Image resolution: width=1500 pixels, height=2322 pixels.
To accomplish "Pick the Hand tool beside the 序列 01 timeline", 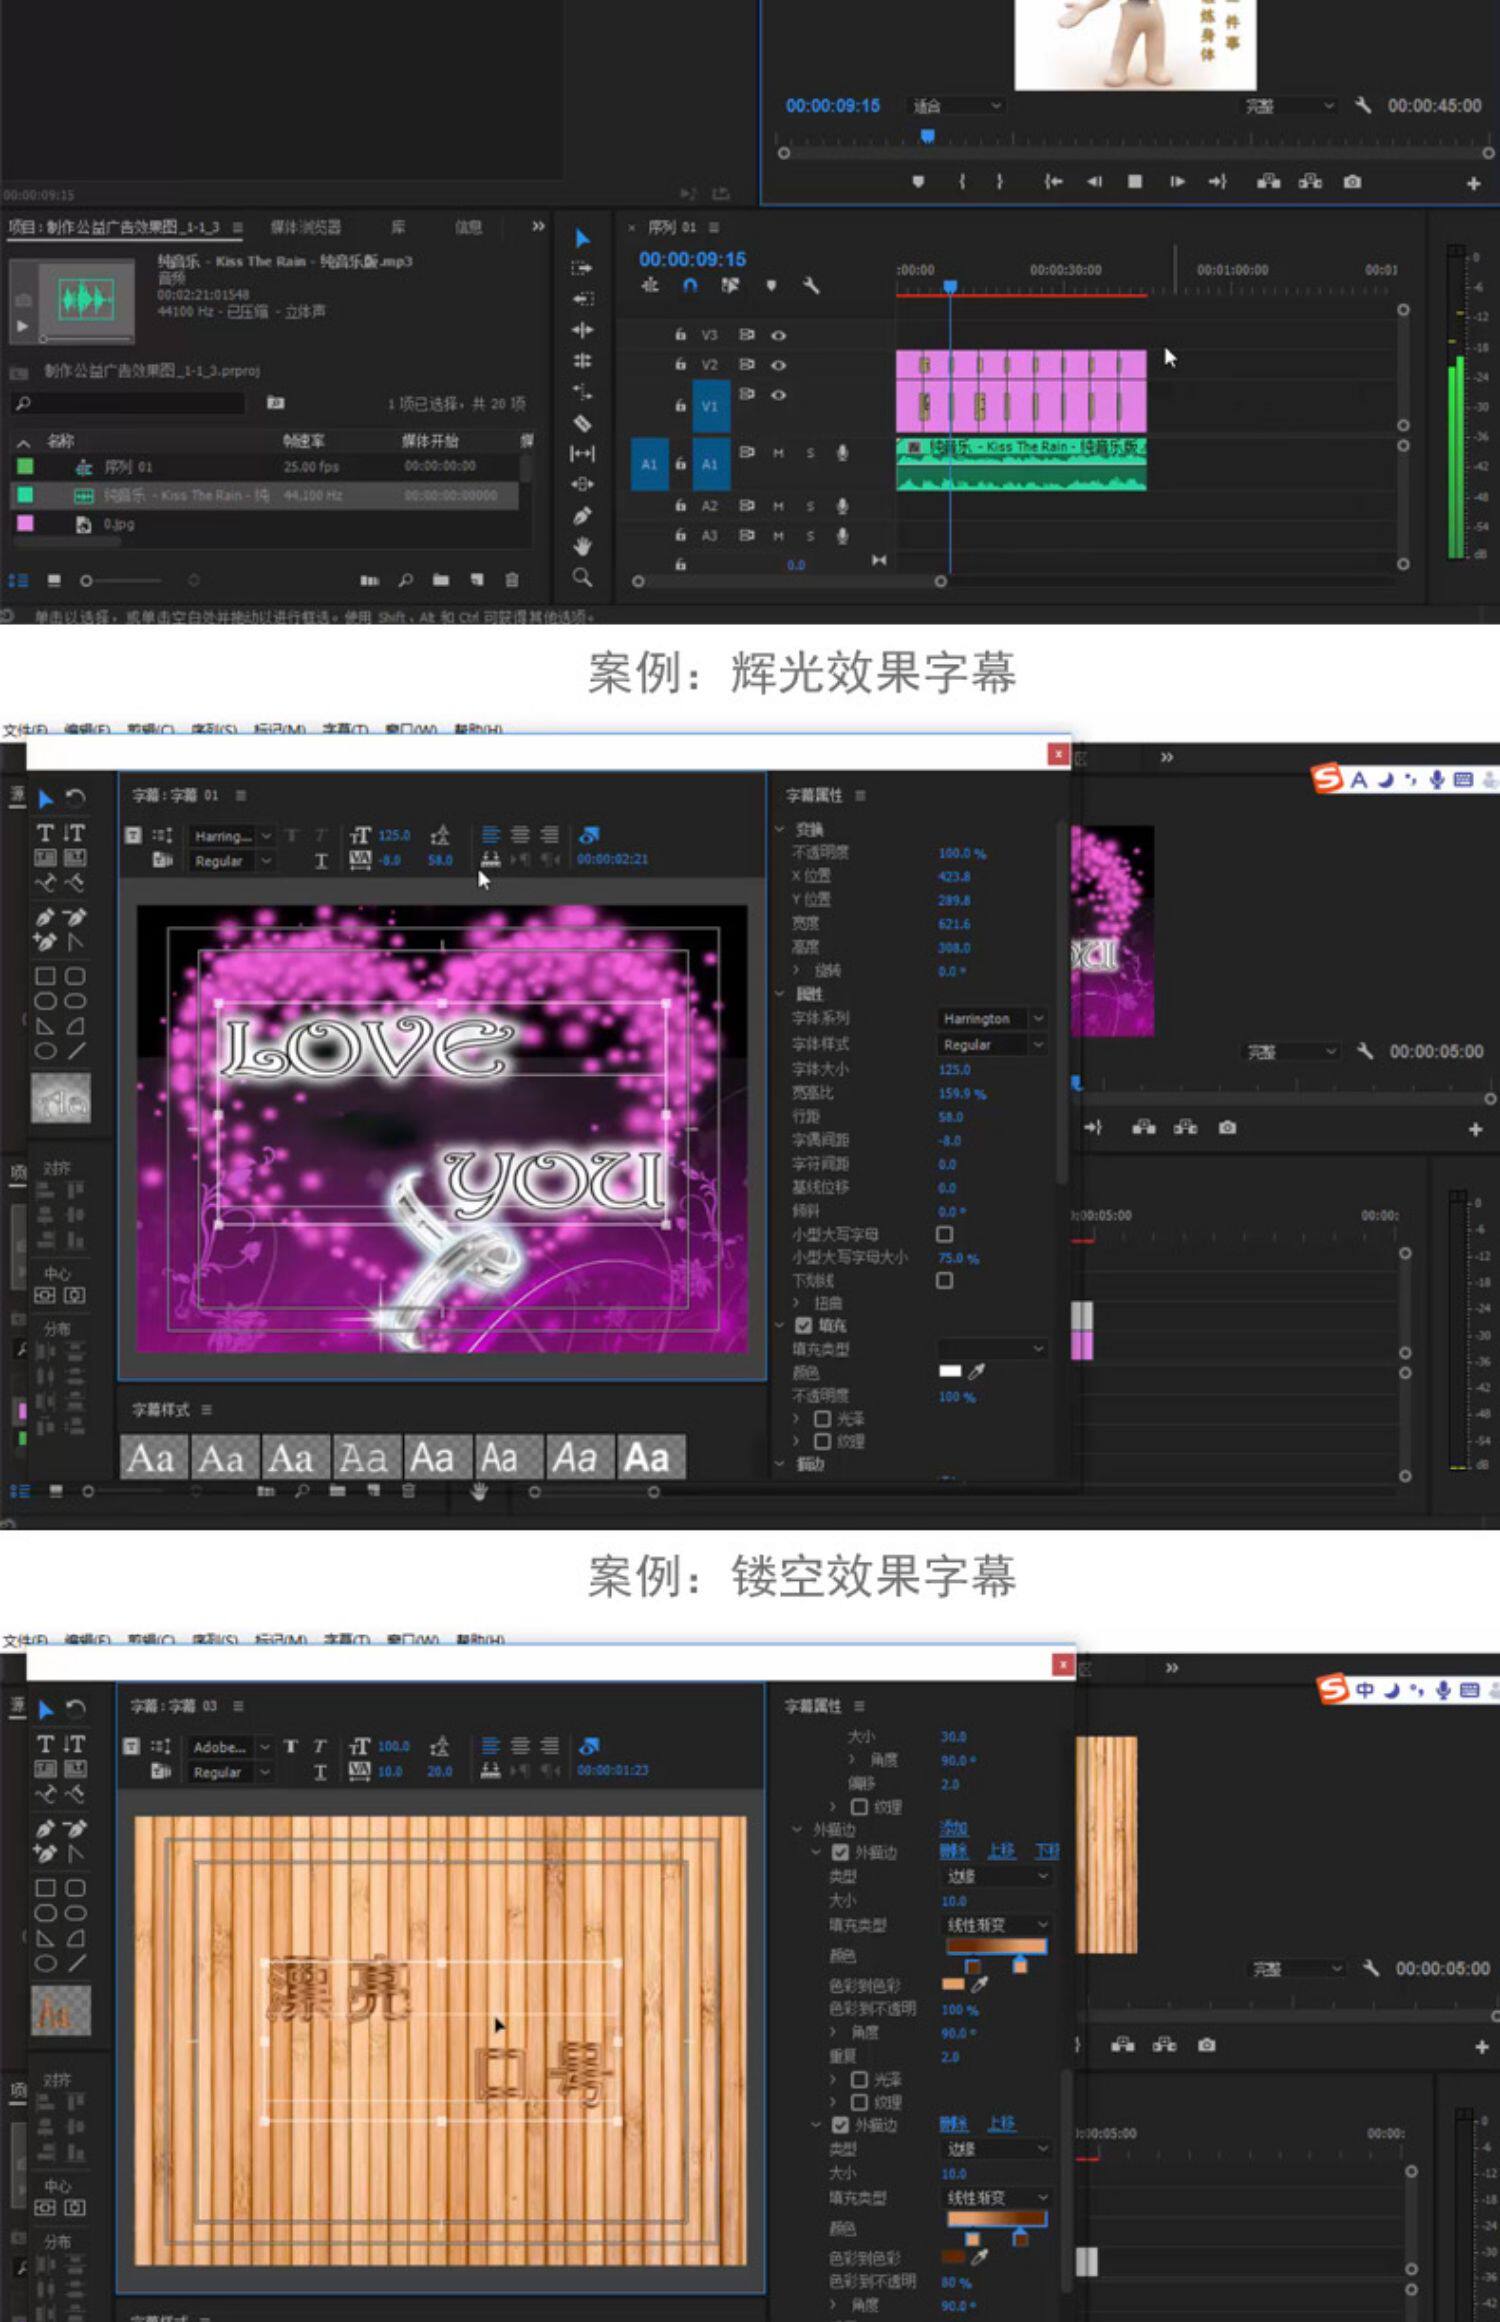I will [x=582, y=546].
